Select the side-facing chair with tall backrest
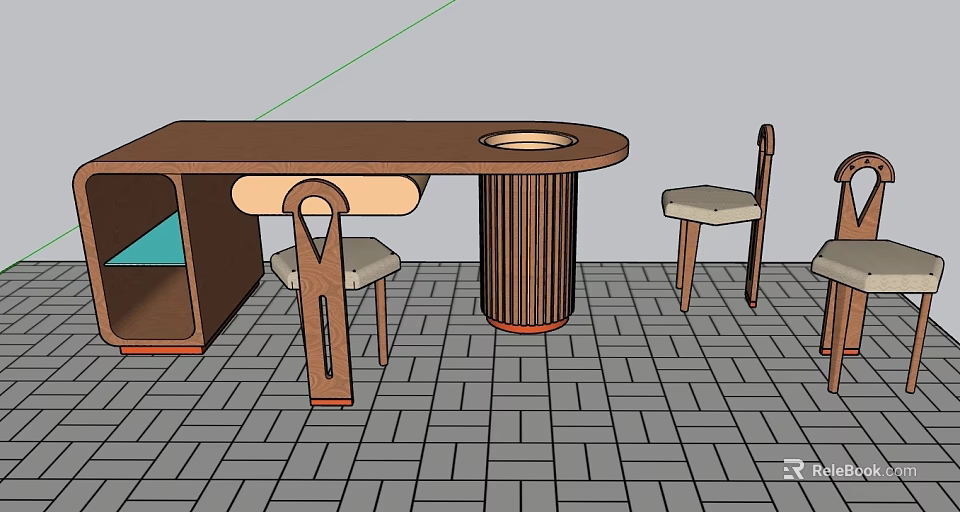Image resolution: width=960 pixels, height=512 pixels. 719,216
